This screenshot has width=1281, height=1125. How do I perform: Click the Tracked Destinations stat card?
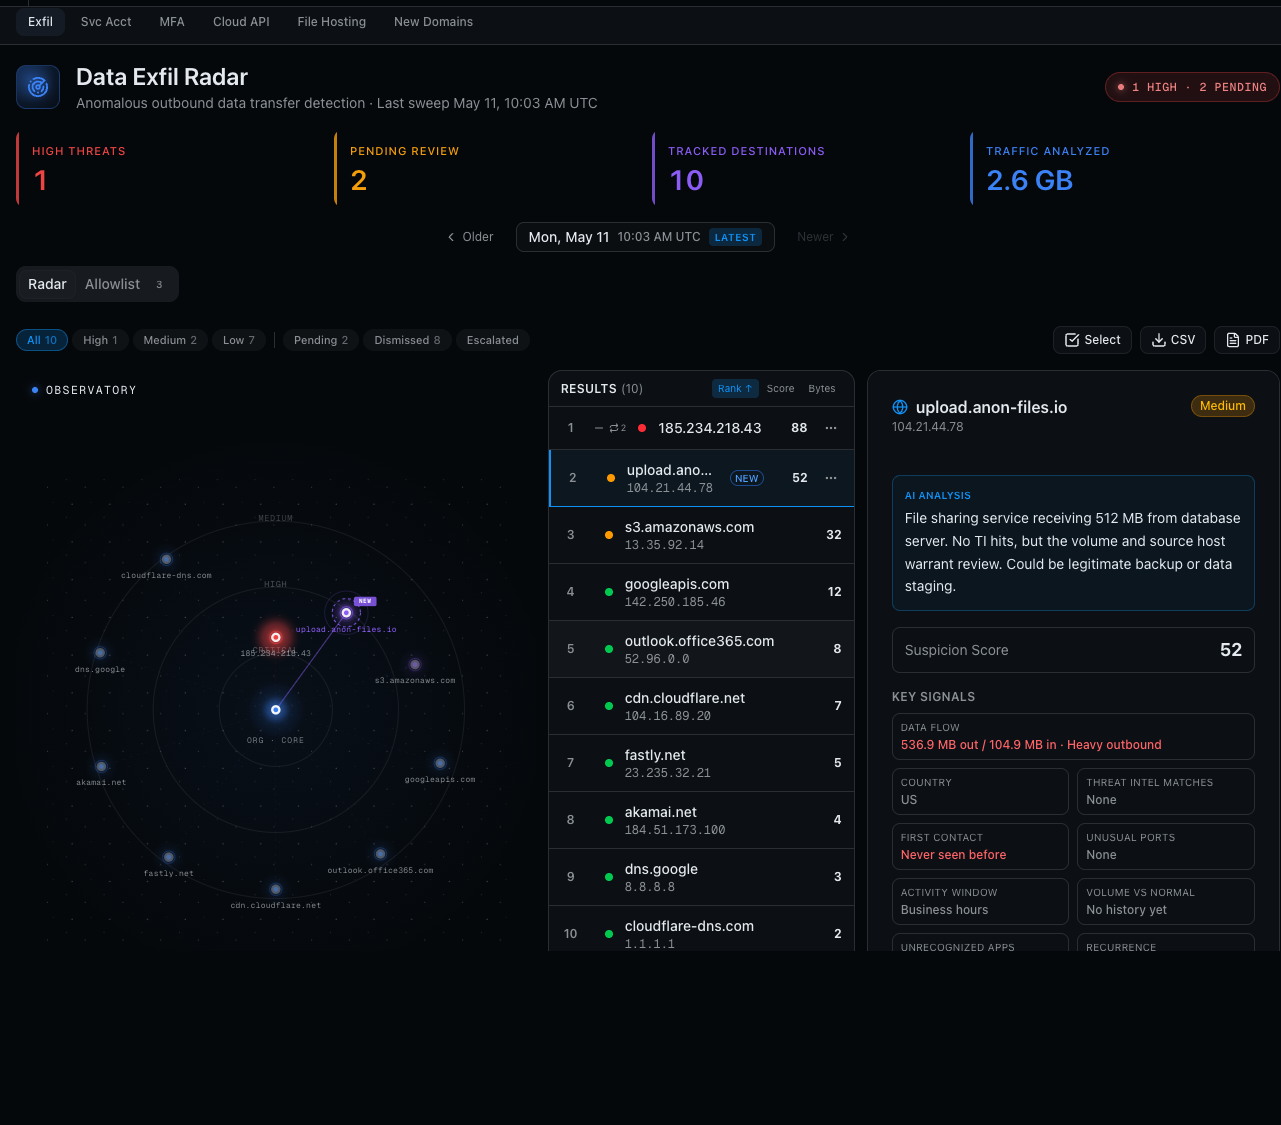[x=804, y=168]
